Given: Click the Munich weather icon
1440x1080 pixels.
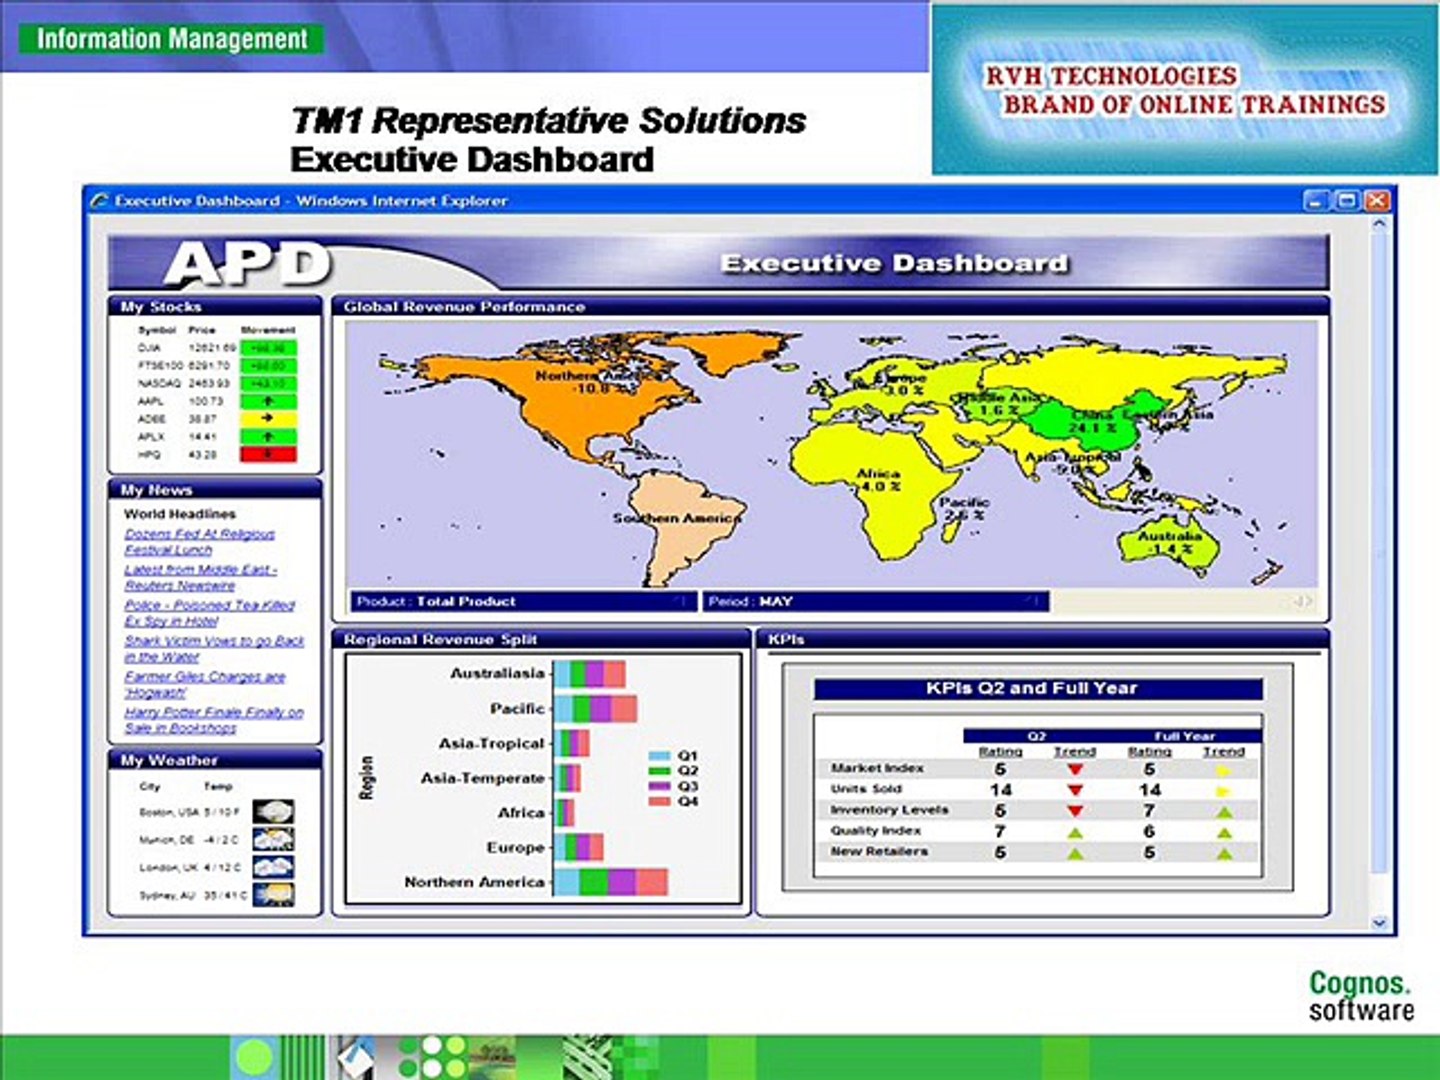Looking at the screenshot, I should pos(273,839).
